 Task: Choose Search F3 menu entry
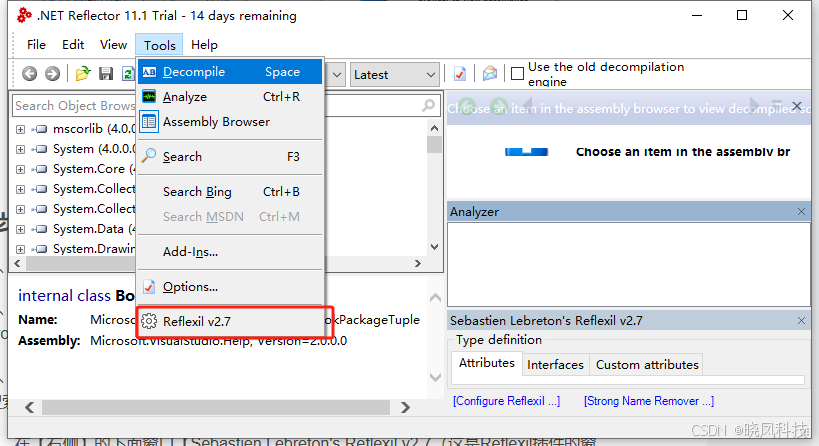point(230,157)
